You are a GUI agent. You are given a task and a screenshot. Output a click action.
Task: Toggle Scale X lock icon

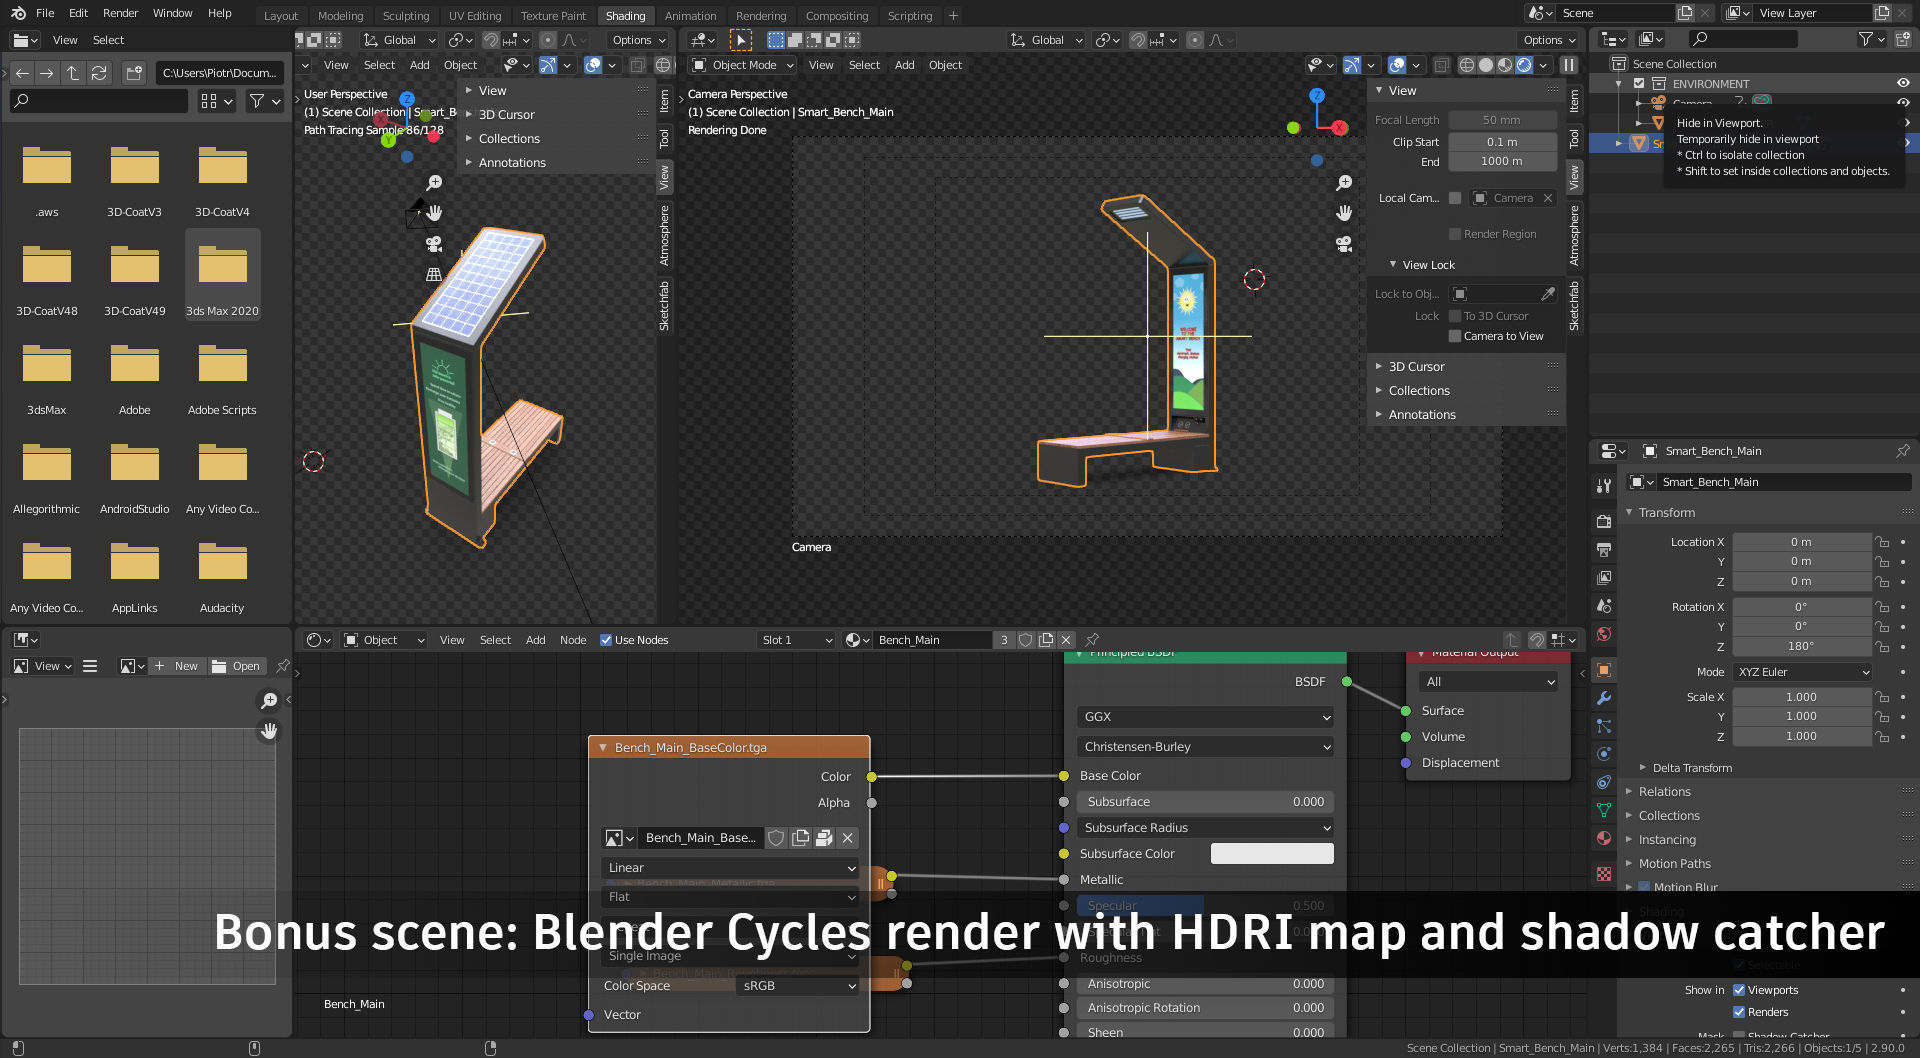pyautogui.click(x=1882, y=697)
